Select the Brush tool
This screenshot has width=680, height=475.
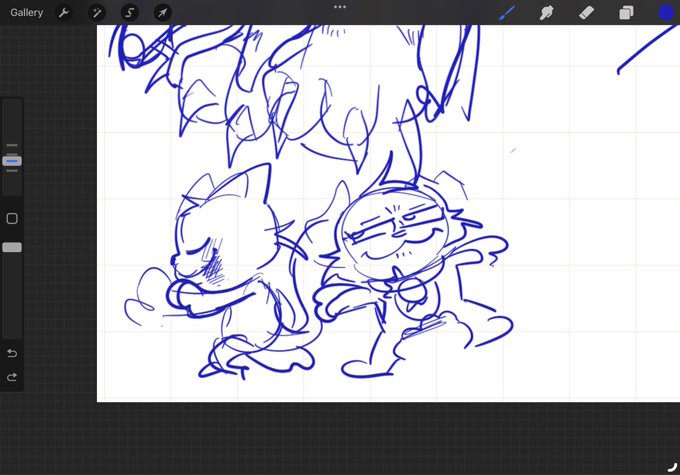pyautogui.click(x=507, y=13)
